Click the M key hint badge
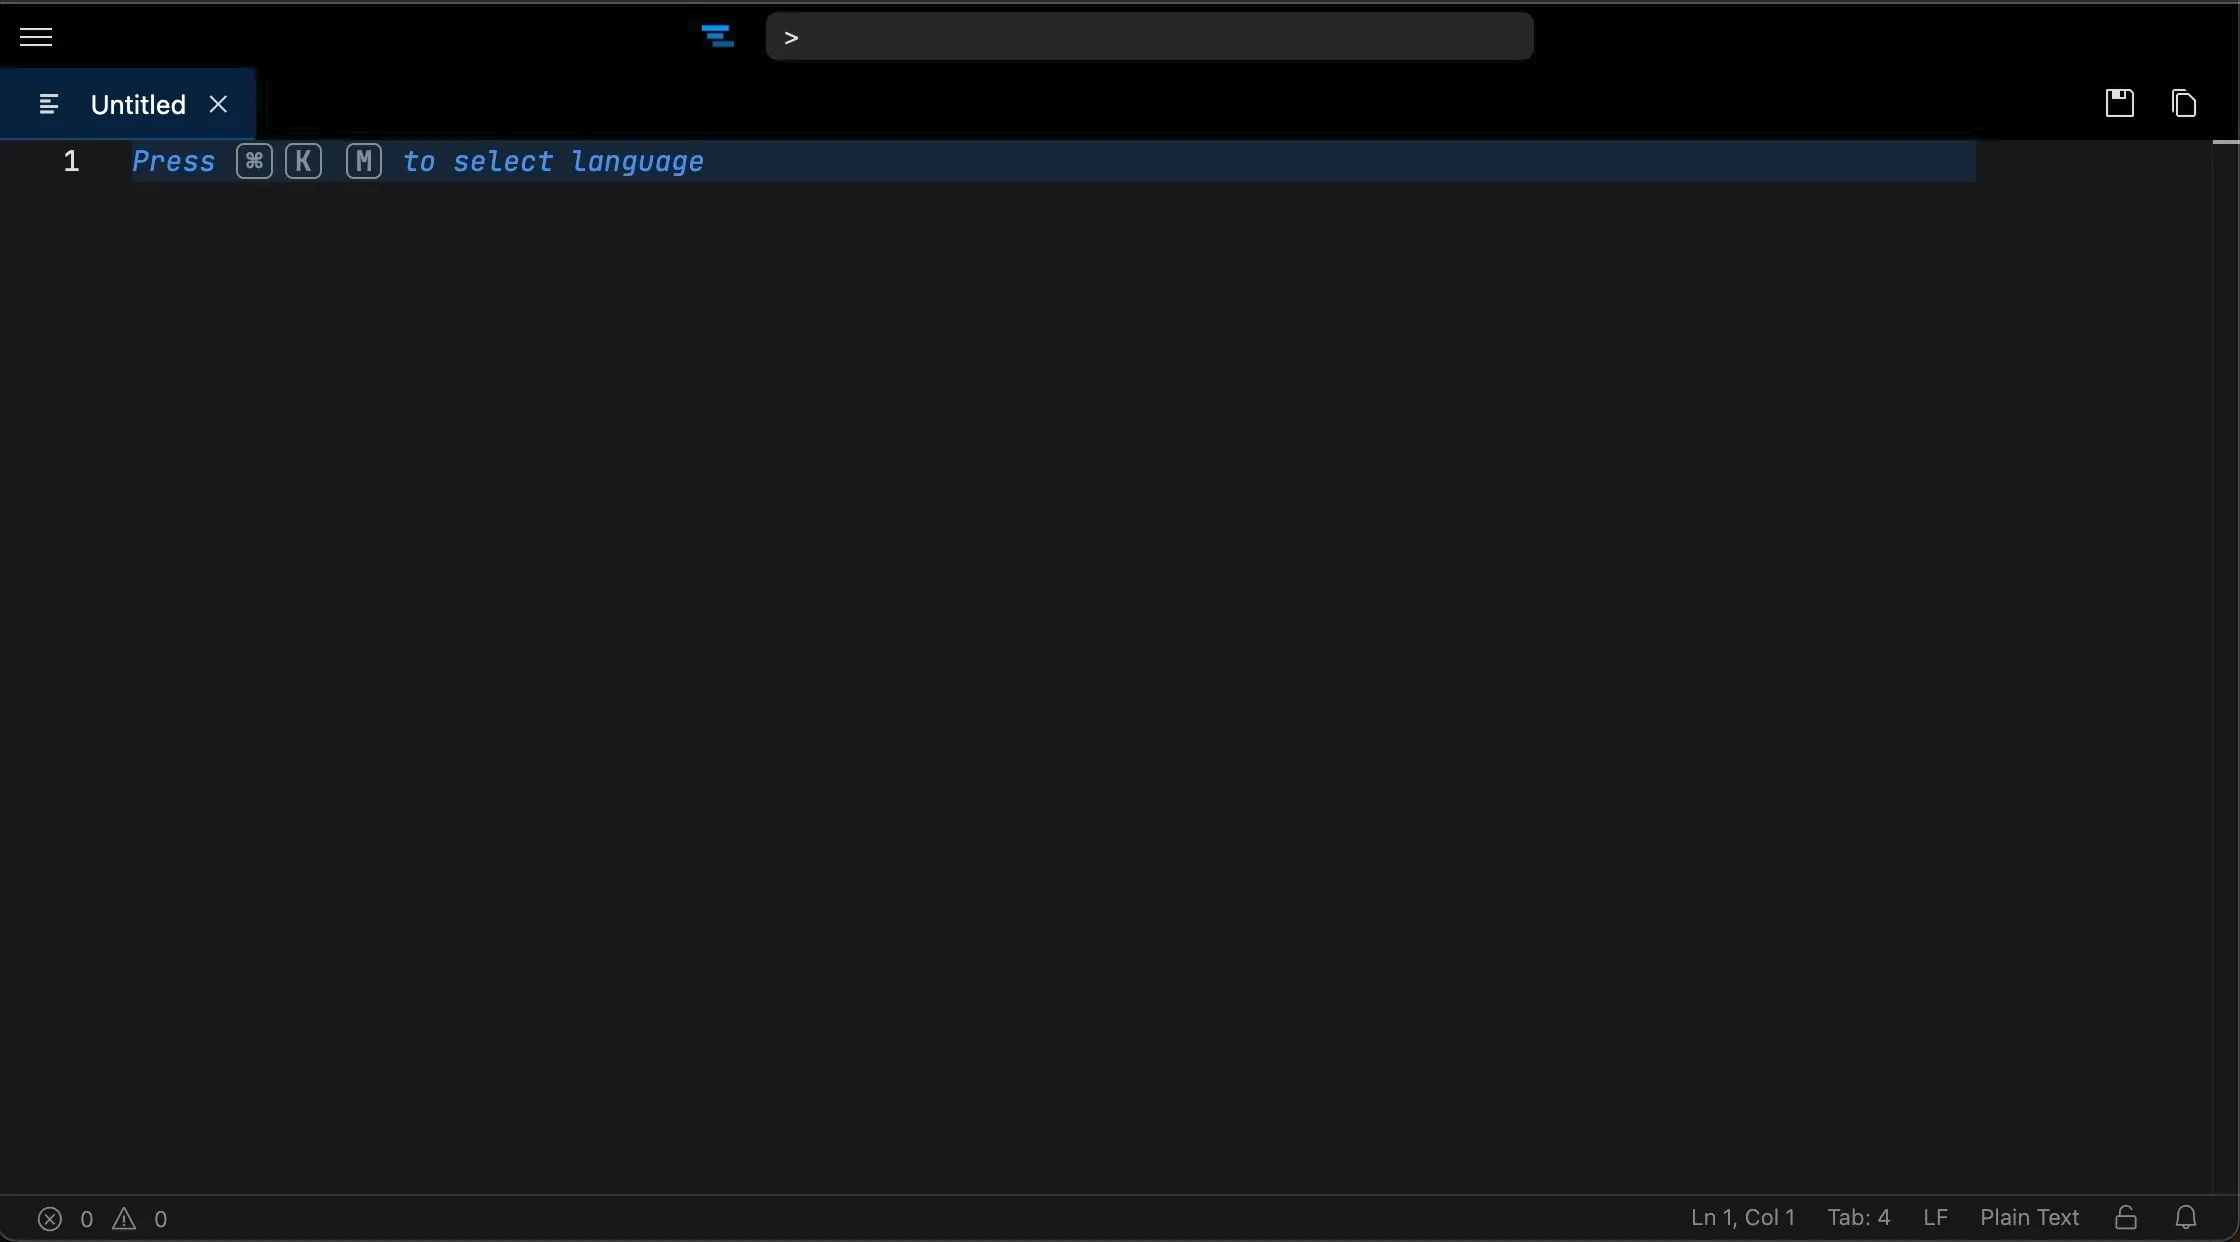Screen dimensions: 2240x1242 (364, 161)
